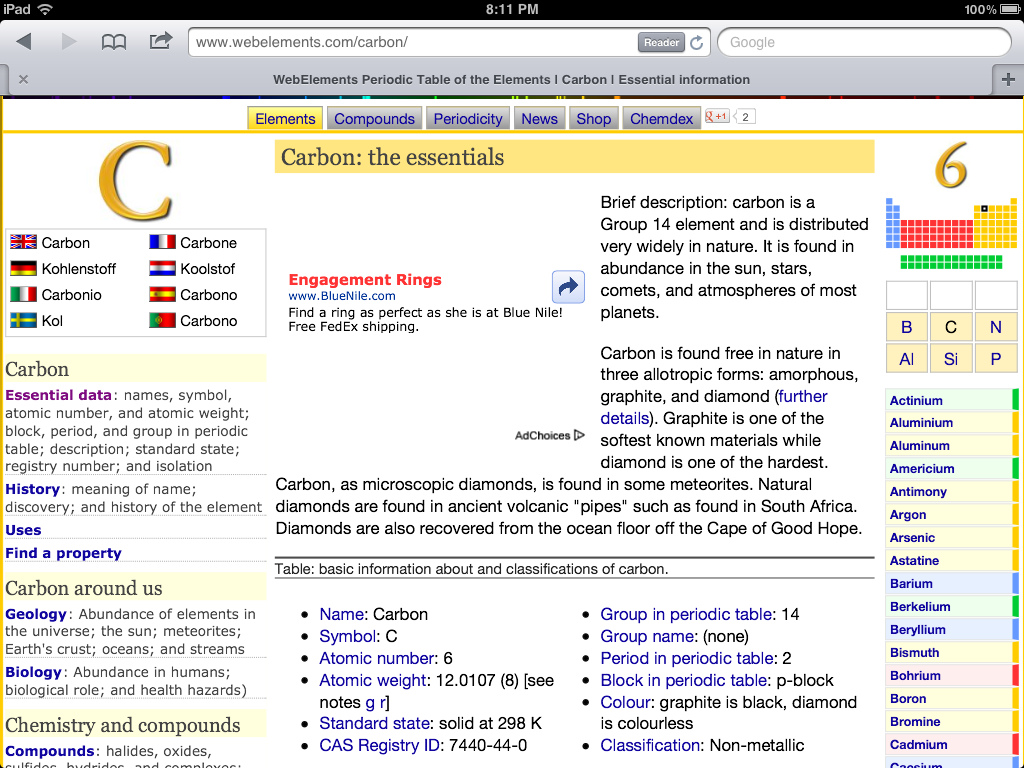Click the Spanish flag next to Carbono
1024x768 pixels.
click(x=162, y=295)
